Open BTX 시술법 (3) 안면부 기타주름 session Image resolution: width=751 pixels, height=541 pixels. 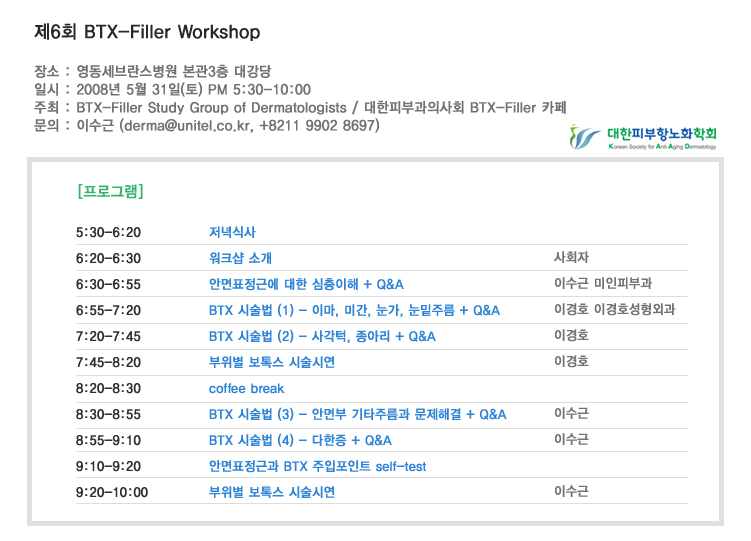[x=357, y=414]
